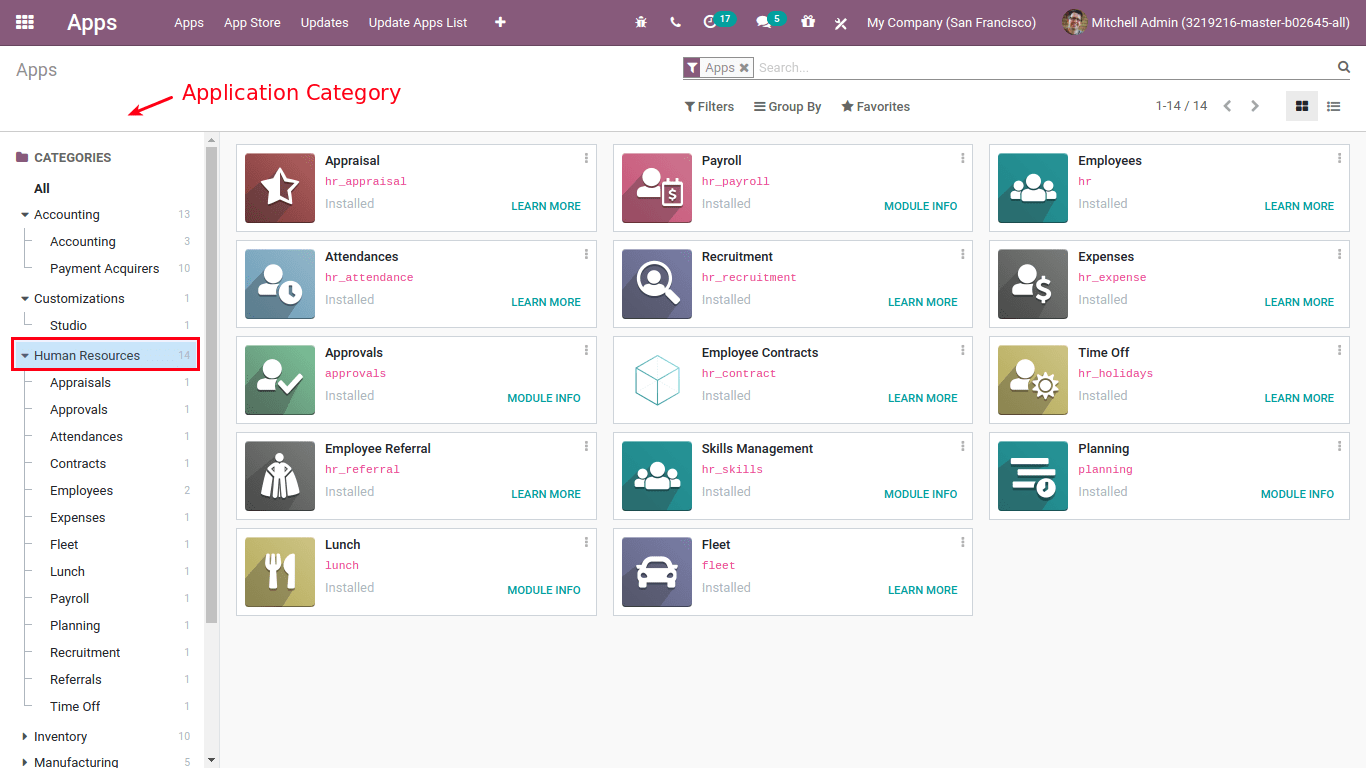This screenshot has width=1366, height=768.
Task: Click the search input field
Action: [1040, 68]
